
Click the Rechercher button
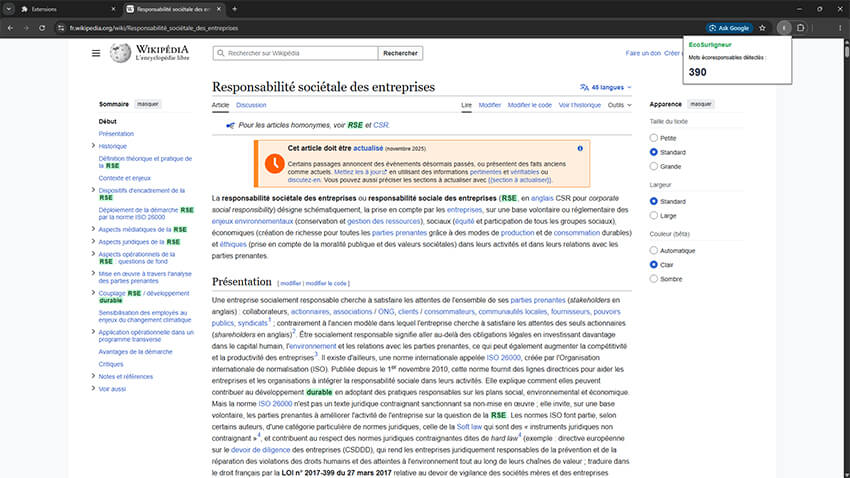(x=400, y=53)
